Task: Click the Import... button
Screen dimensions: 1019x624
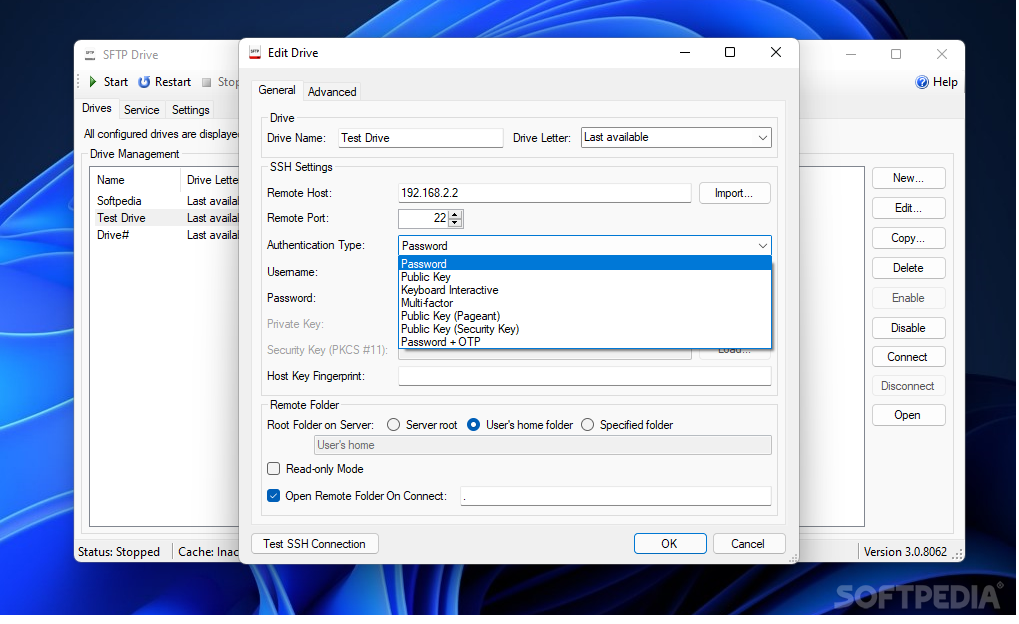Action: pos(734,193)
